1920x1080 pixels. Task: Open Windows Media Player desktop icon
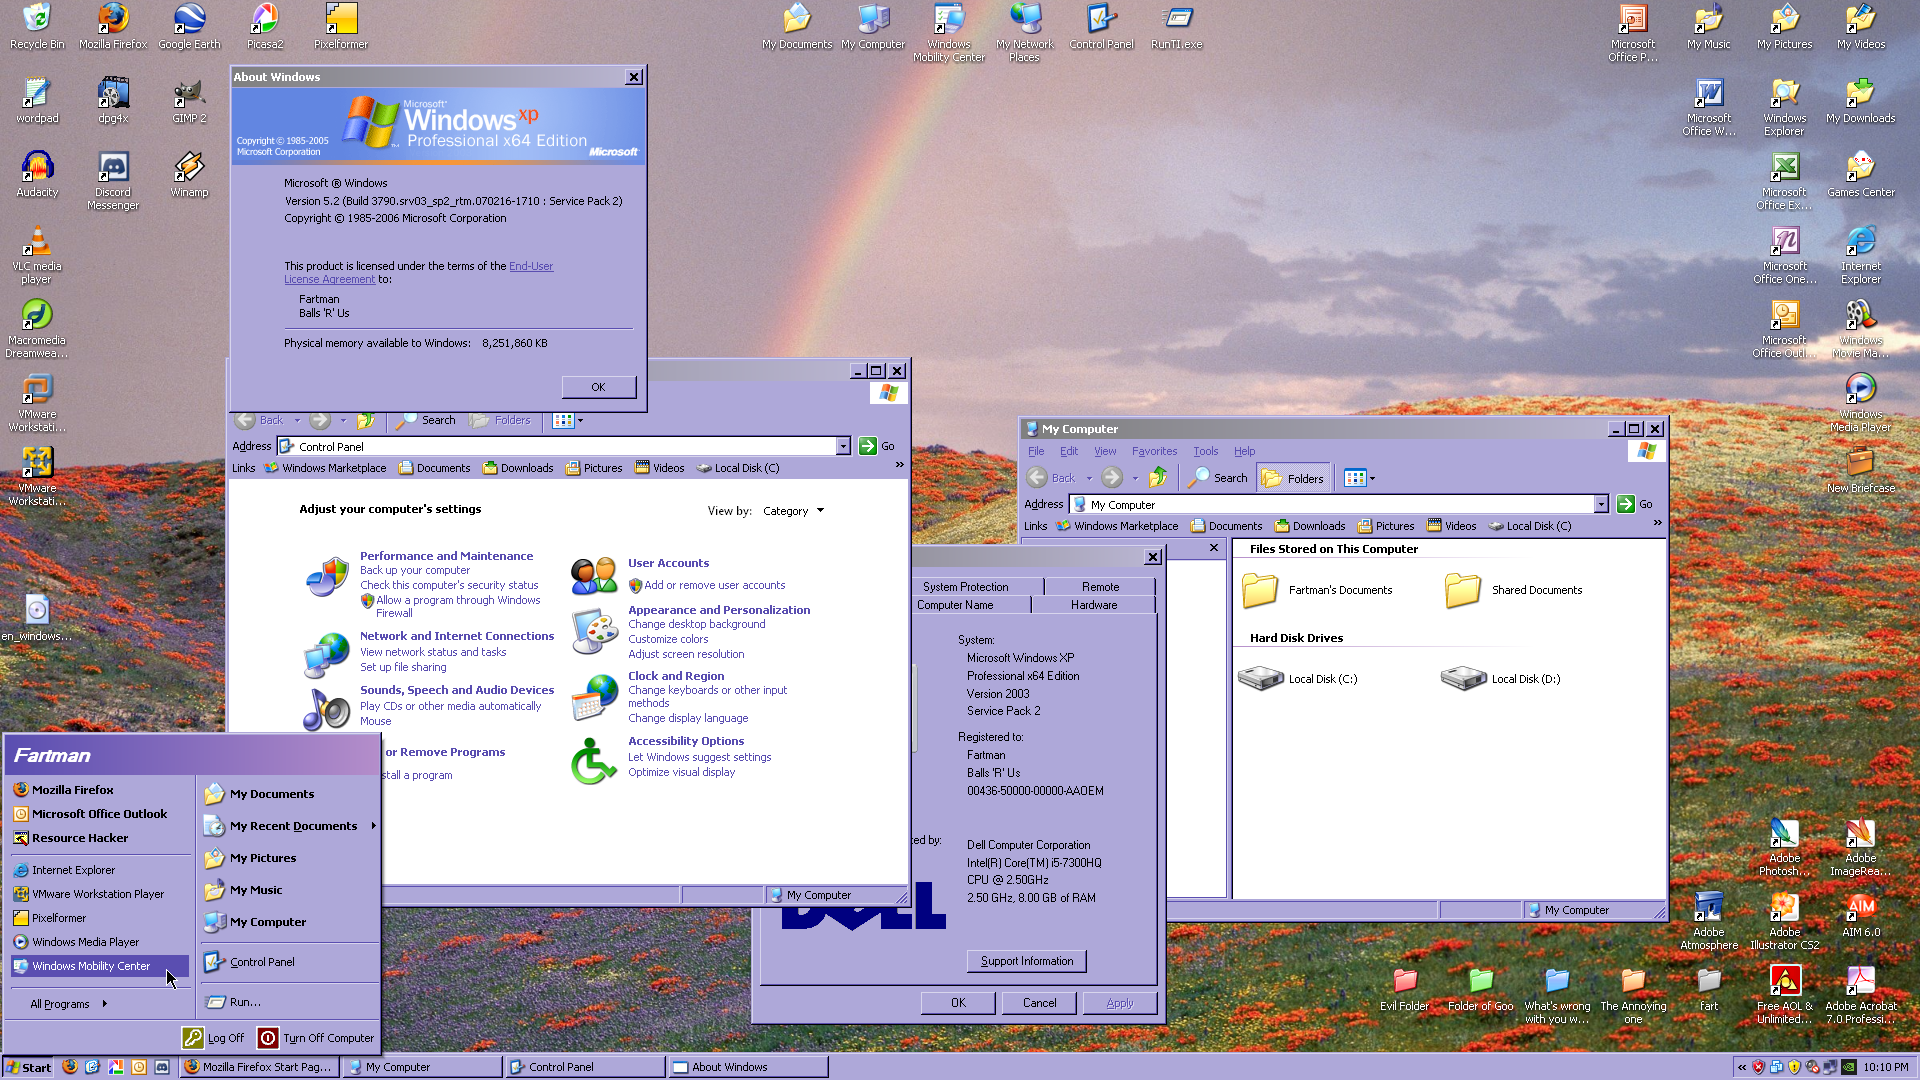pyautogui.click(x=1861, y=402)
